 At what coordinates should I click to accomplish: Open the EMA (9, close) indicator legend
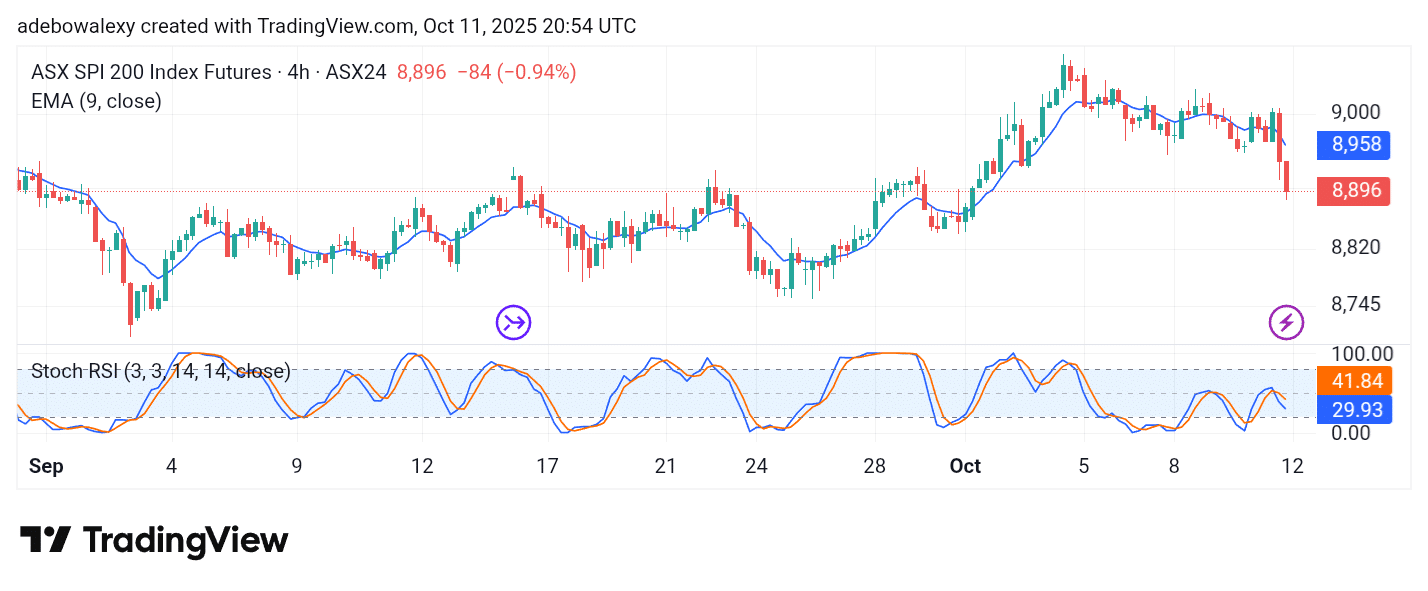tap(96, 101)
